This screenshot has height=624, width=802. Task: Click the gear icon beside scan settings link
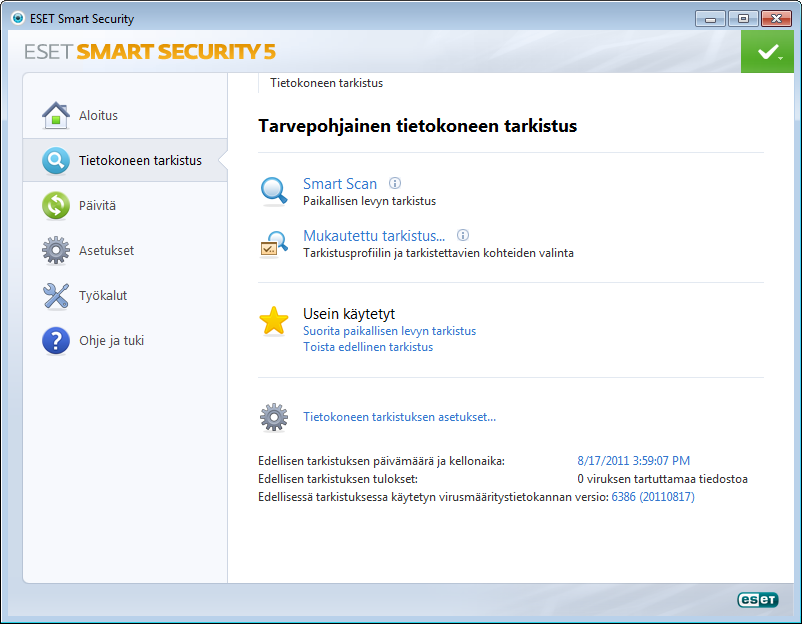[274, 417]
